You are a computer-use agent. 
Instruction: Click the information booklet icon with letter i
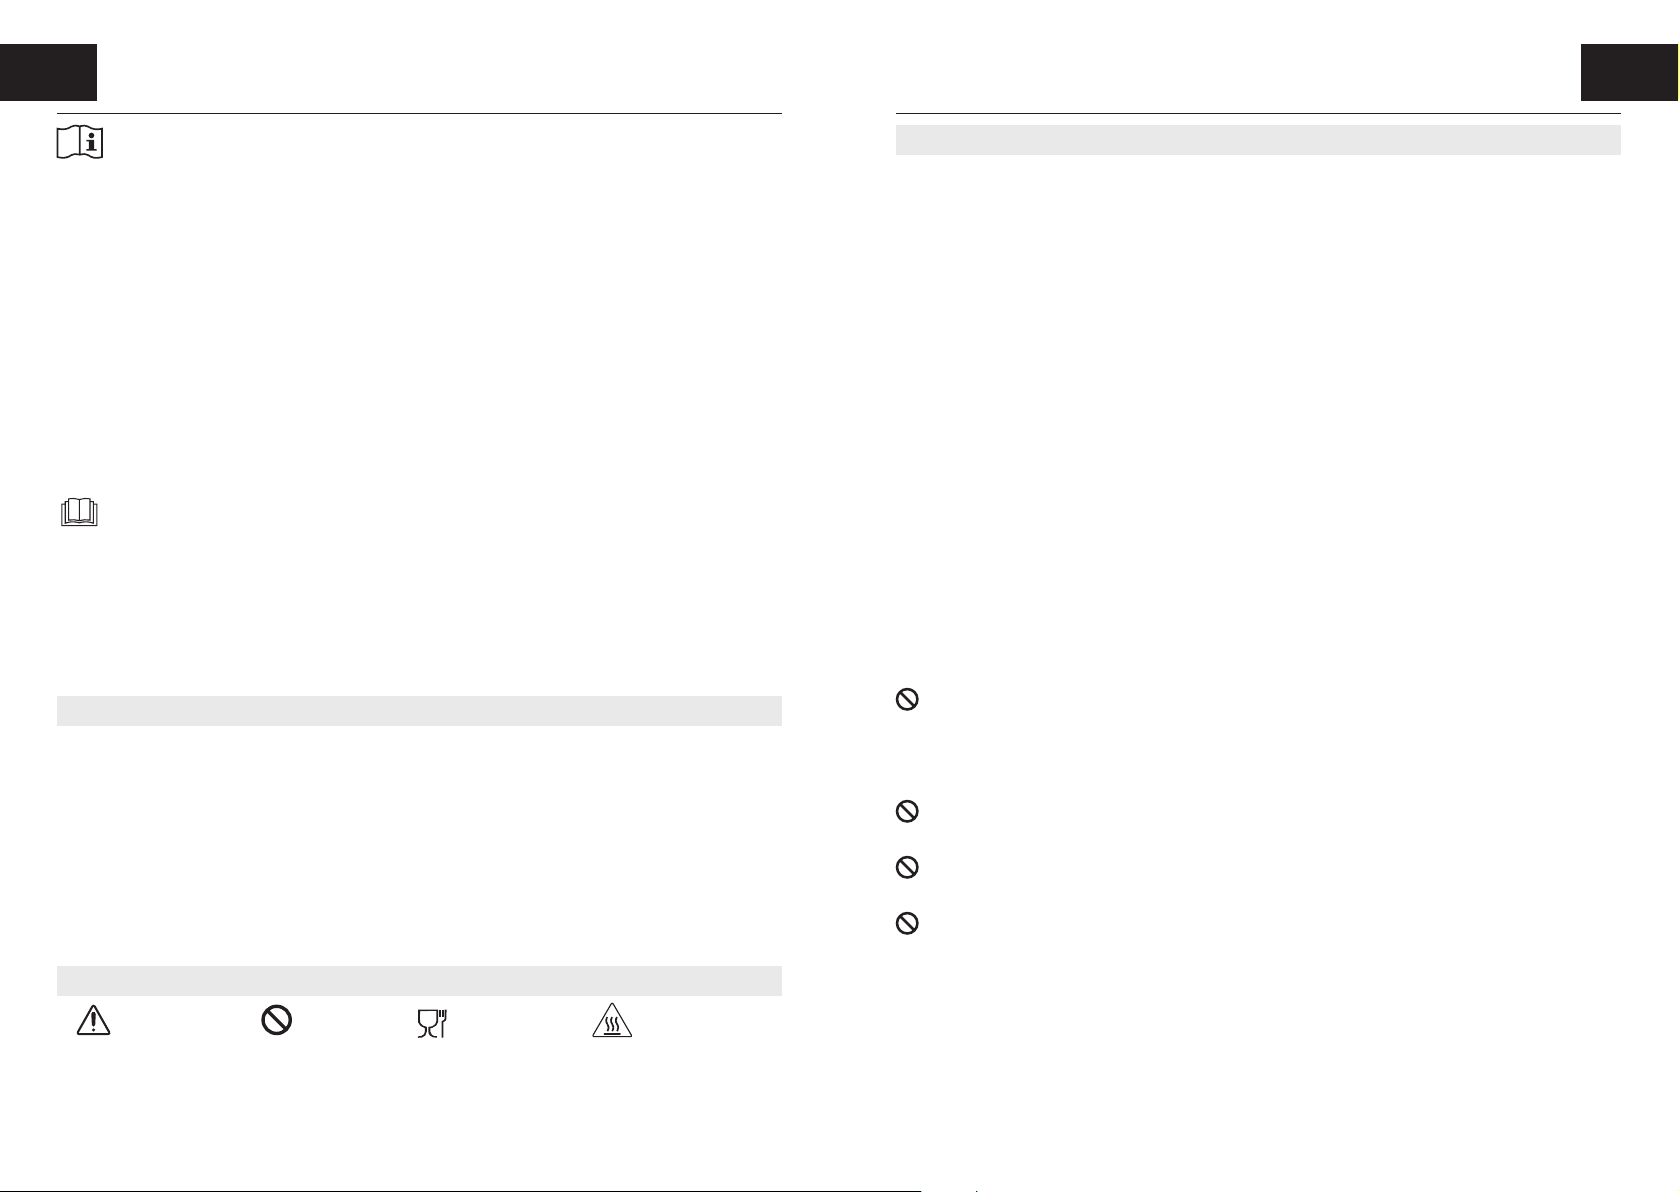pyautogui.click(x=81, y=144)
